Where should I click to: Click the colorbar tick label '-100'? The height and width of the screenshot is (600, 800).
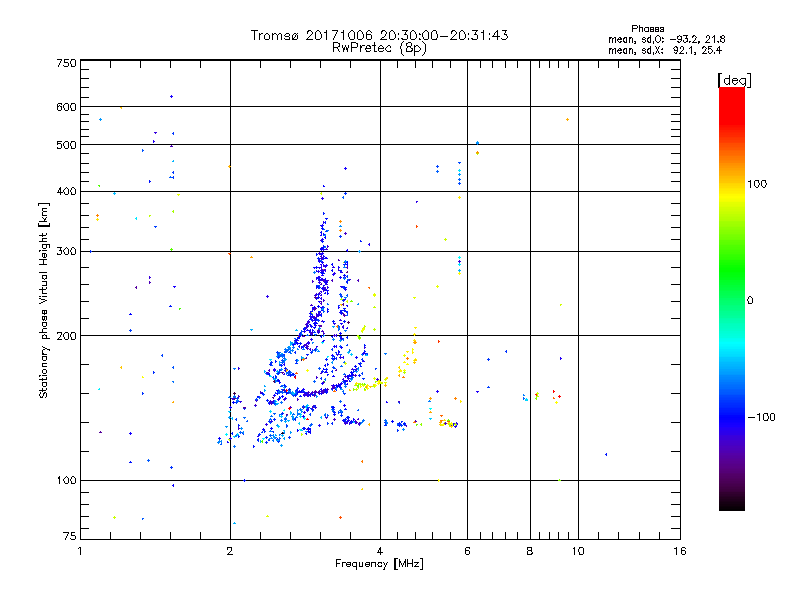(761, 417)
